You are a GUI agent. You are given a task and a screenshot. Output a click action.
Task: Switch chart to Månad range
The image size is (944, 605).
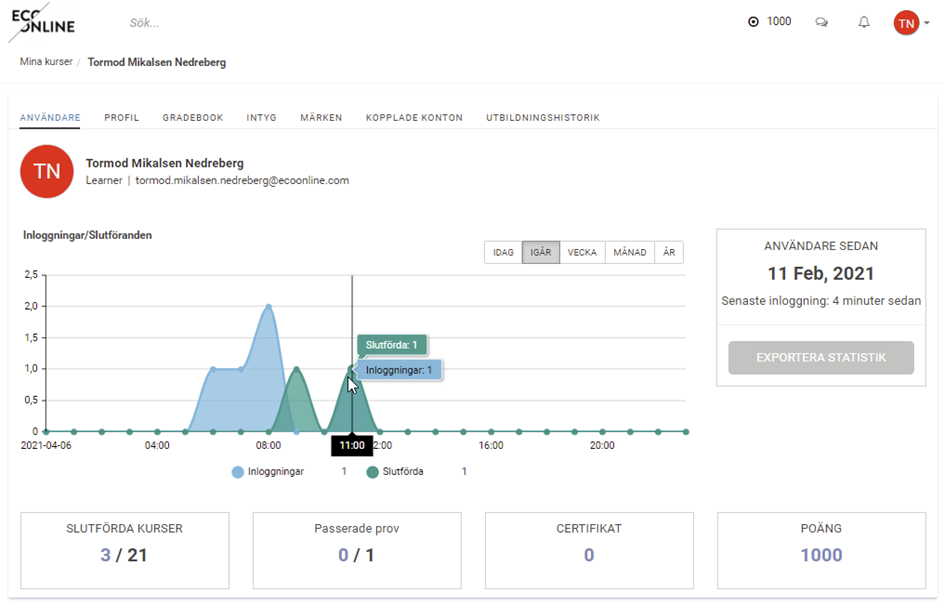[630, 252]
